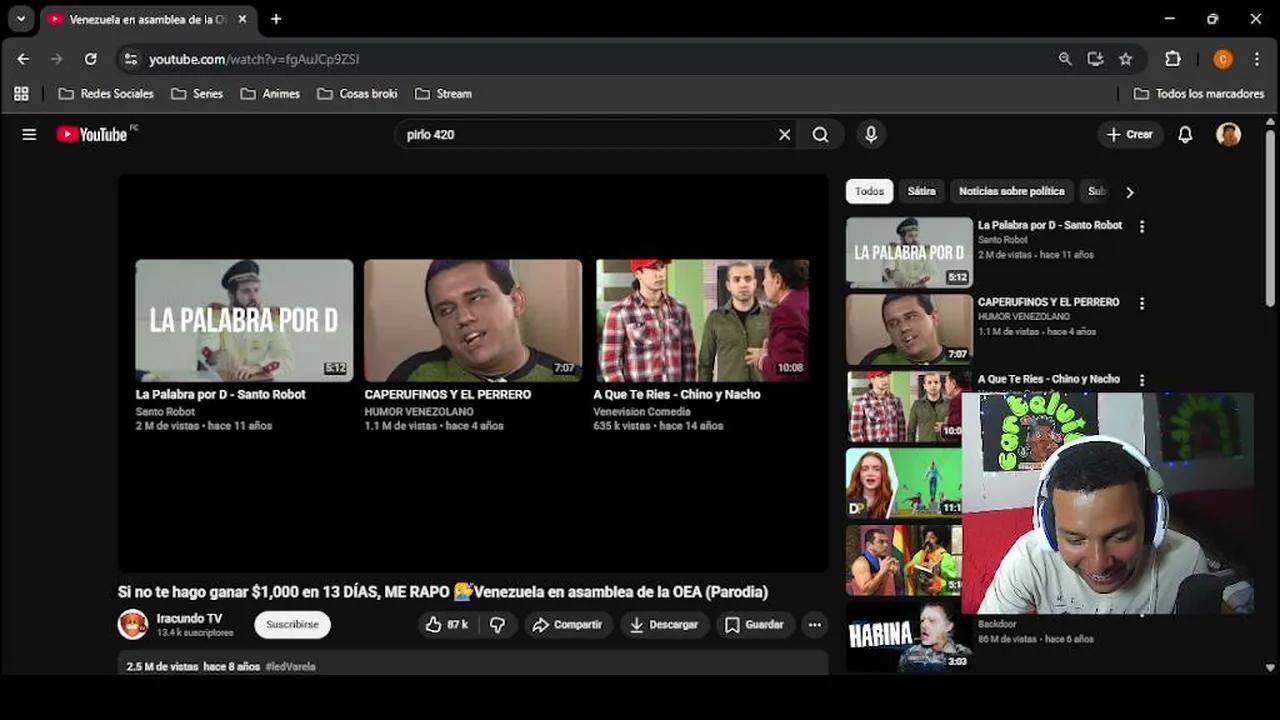This screenshot has width=1280, height=720.
Task: Reload the current page
Action: (90, 59)
